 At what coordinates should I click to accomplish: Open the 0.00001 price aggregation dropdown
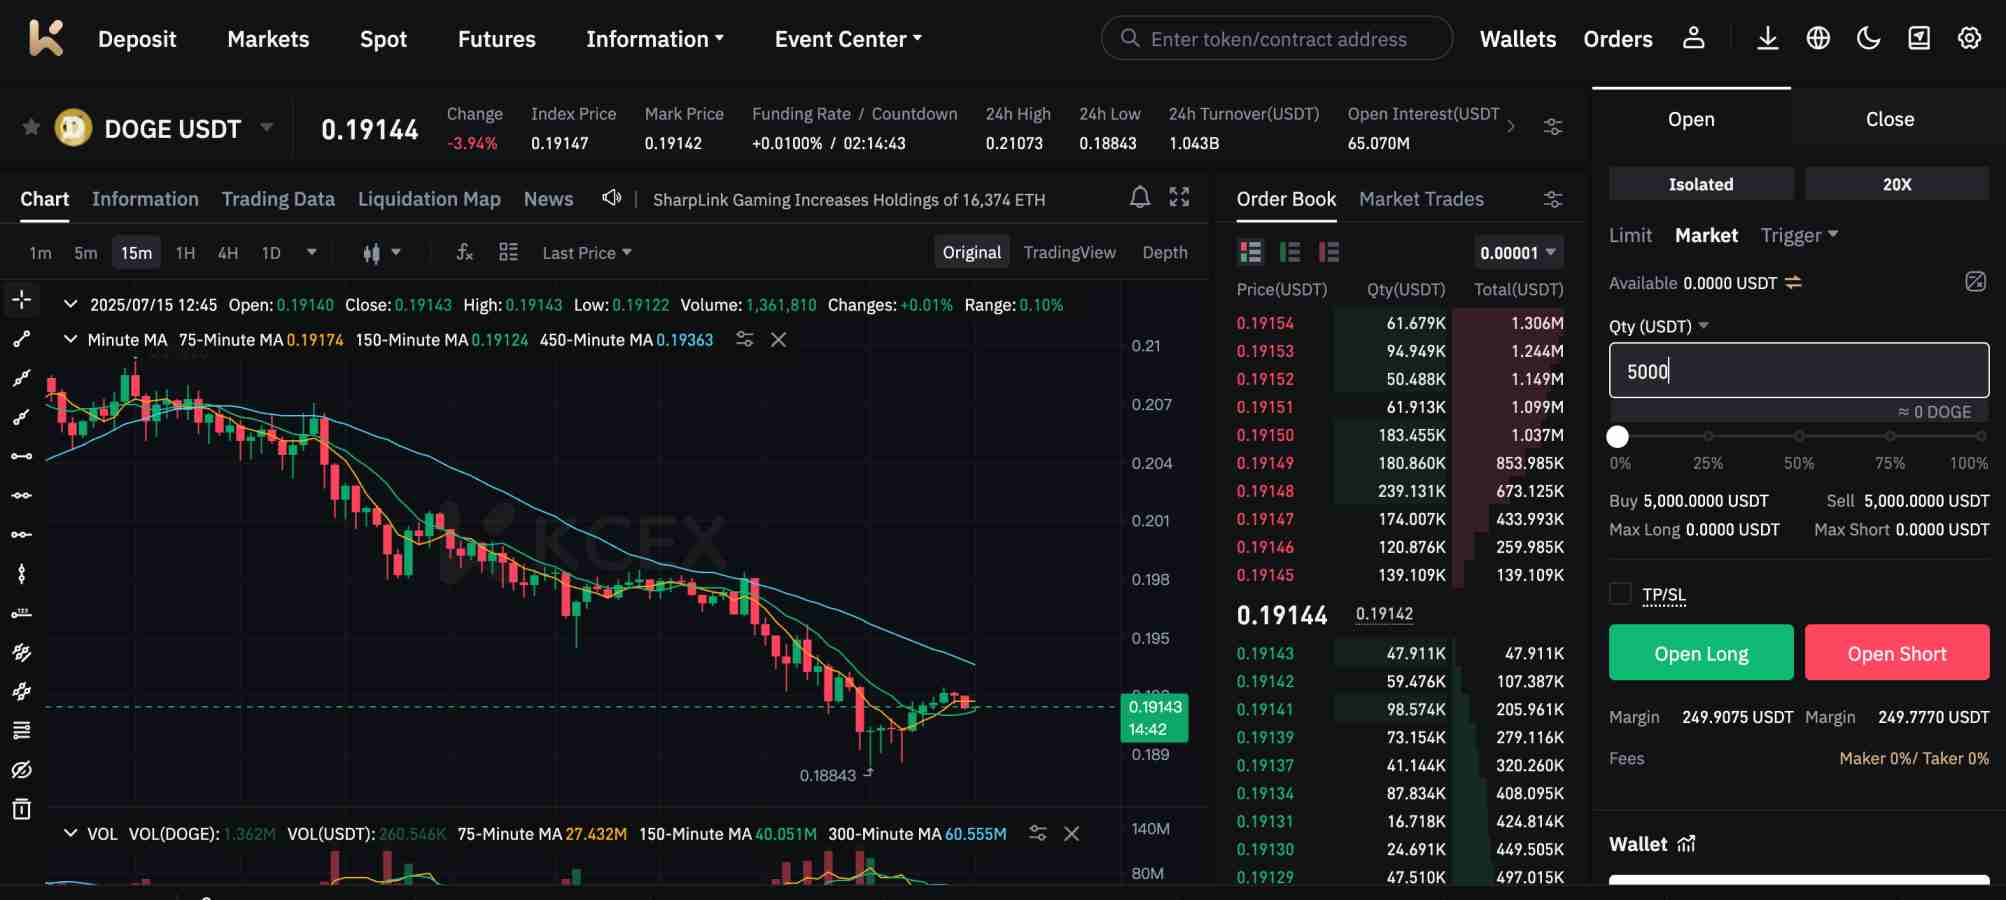coord(1517,252)
